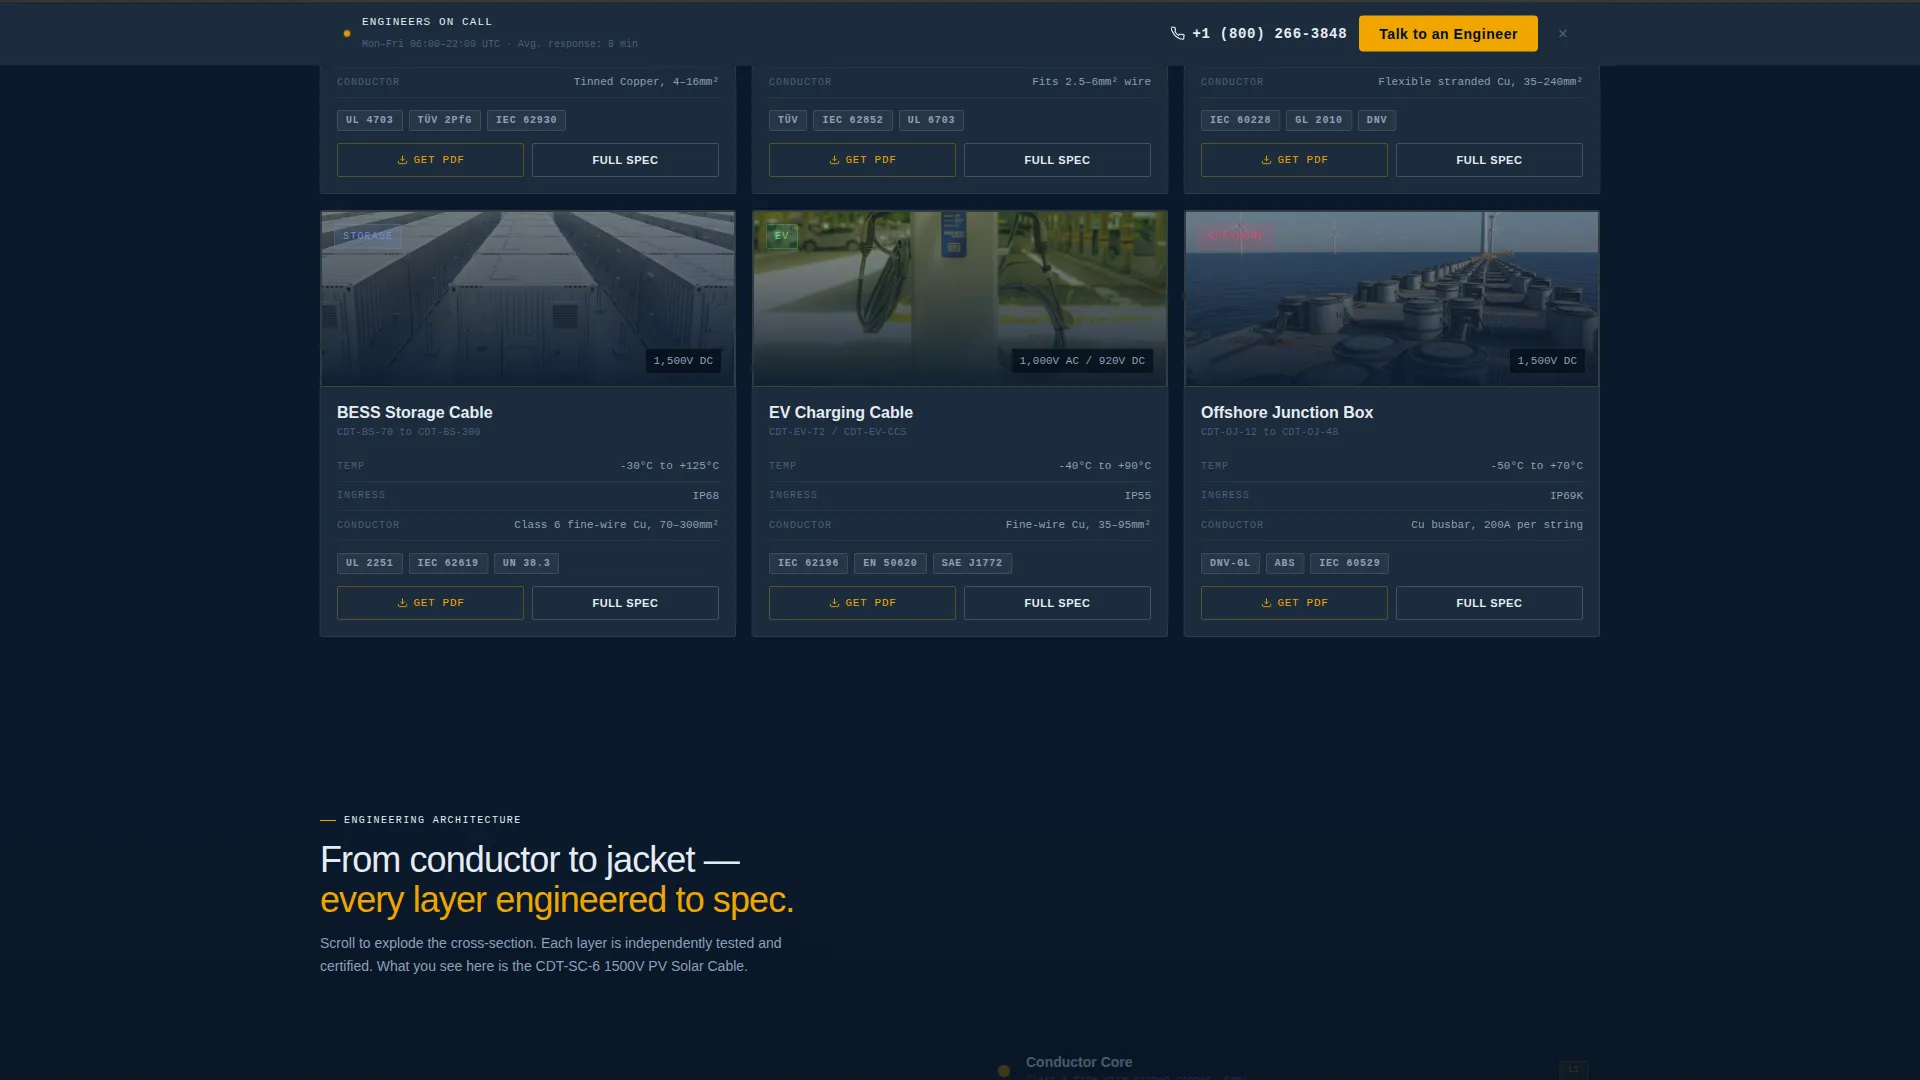The width and height of the screenshot is (1920, 1080).
Task: Click the EV Charging Cable product image
Action: 960,298
